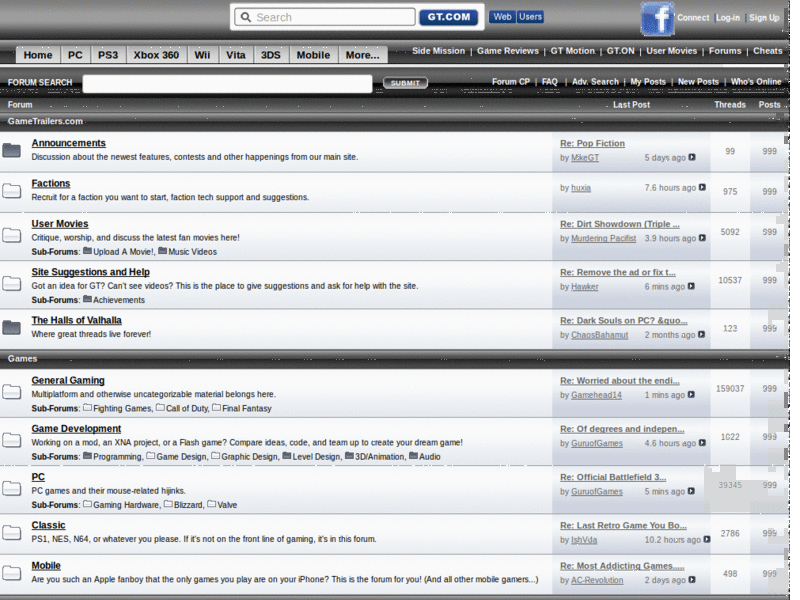Open Re: Dark Souls on PC? post
The width and height of the screenshot is (800, 600).
coord(623,320)
